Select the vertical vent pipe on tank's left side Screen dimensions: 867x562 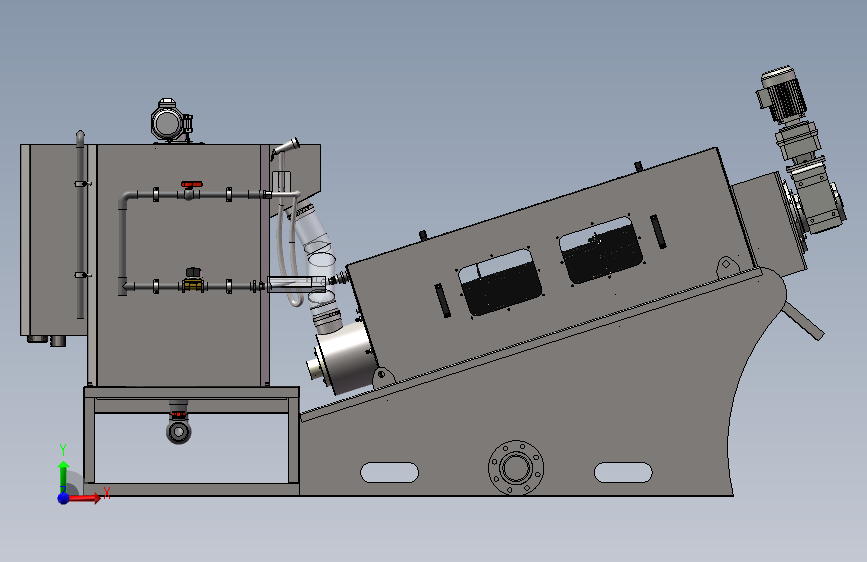click(x=81, y=225)
